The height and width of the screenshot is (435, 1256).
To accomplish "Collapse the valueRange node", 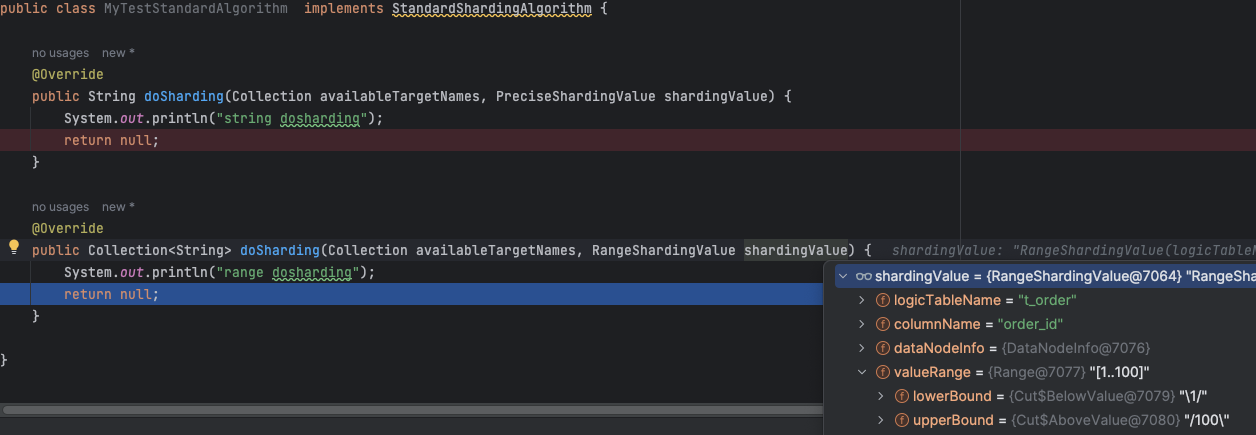I will [862, 372].
